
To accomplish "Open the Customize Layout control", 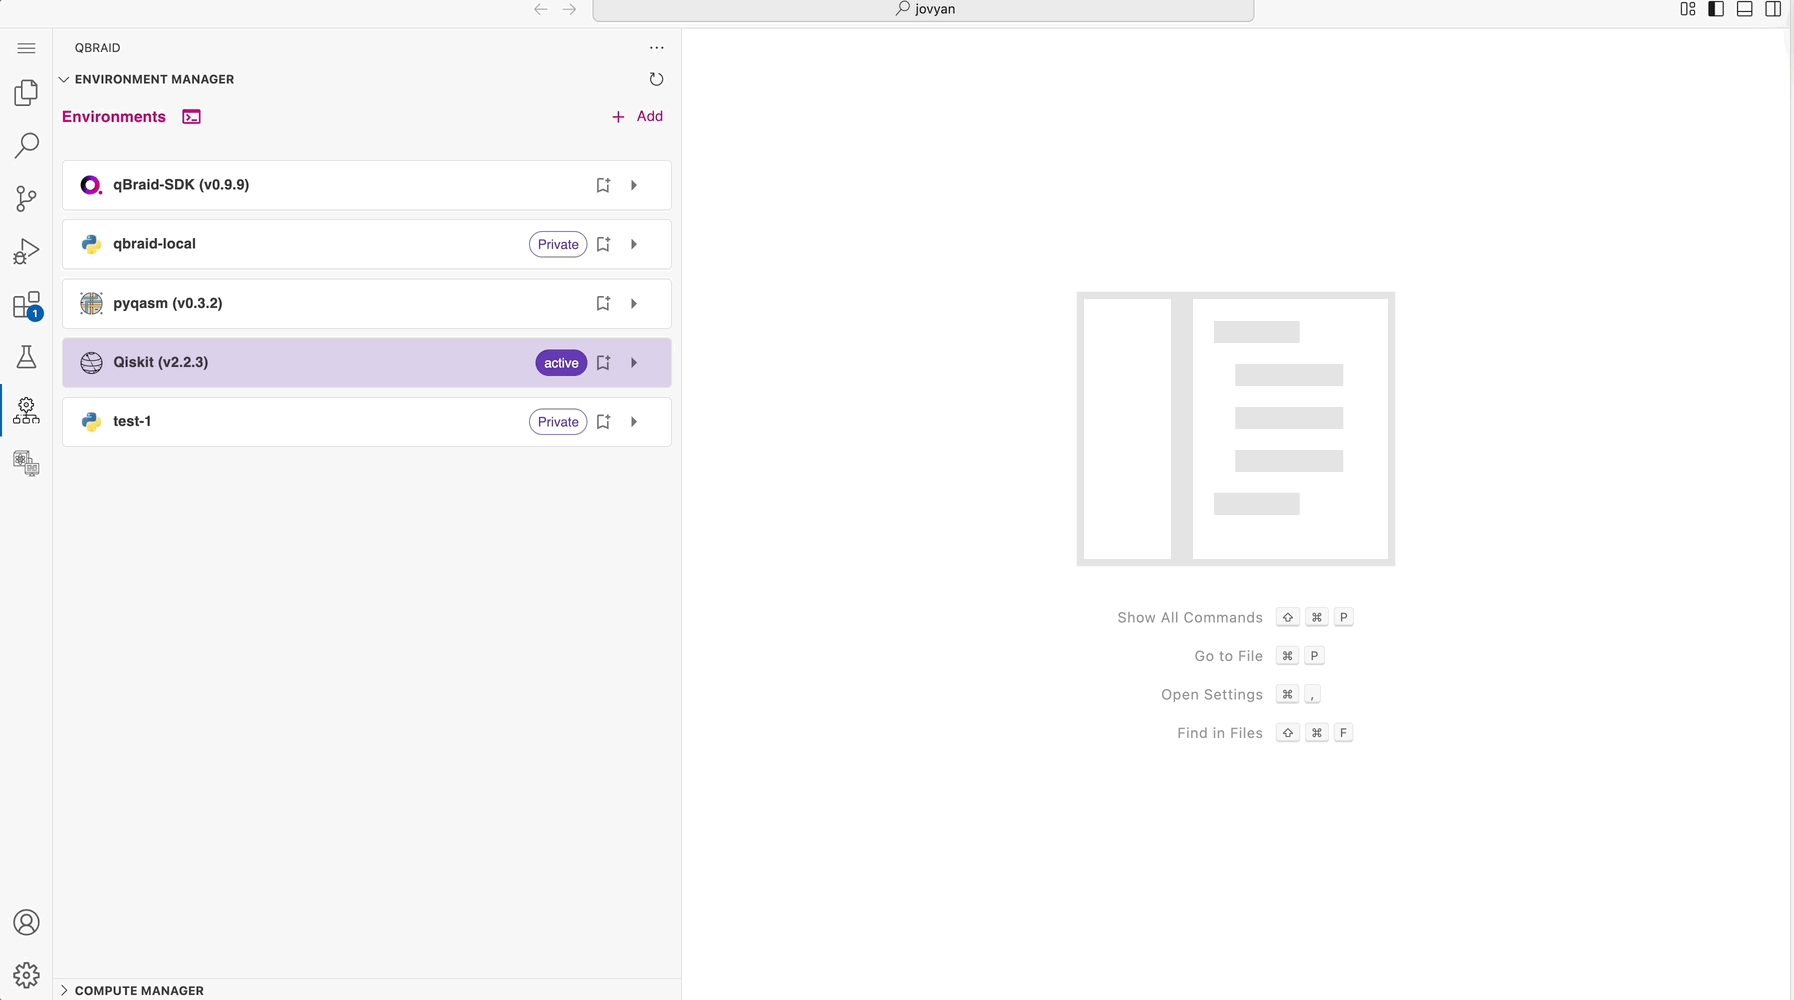I will (x=1688, y=9).
